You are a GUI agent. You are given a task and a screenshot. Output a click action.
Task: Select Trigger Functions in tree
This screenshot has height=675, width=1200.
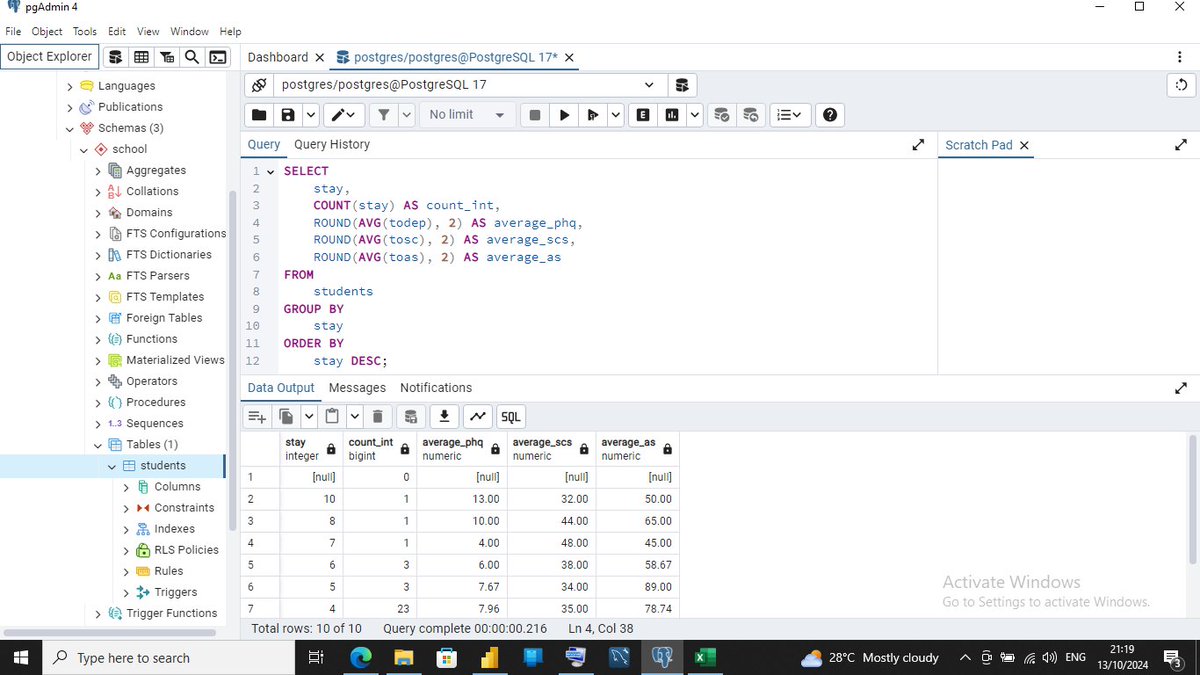(x=171, y=613)
